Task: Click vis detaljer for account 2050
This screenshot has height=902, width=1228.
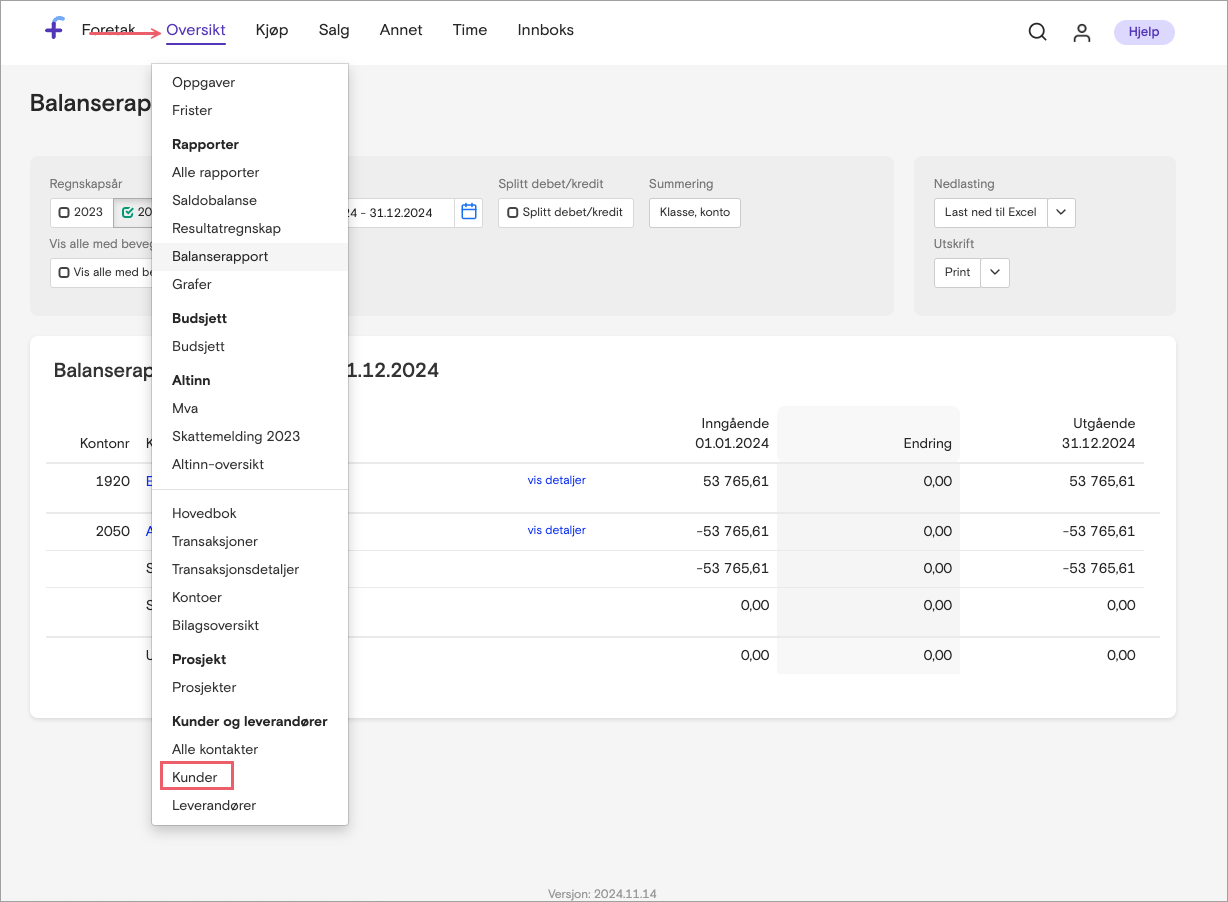Action: pos(557,530)
